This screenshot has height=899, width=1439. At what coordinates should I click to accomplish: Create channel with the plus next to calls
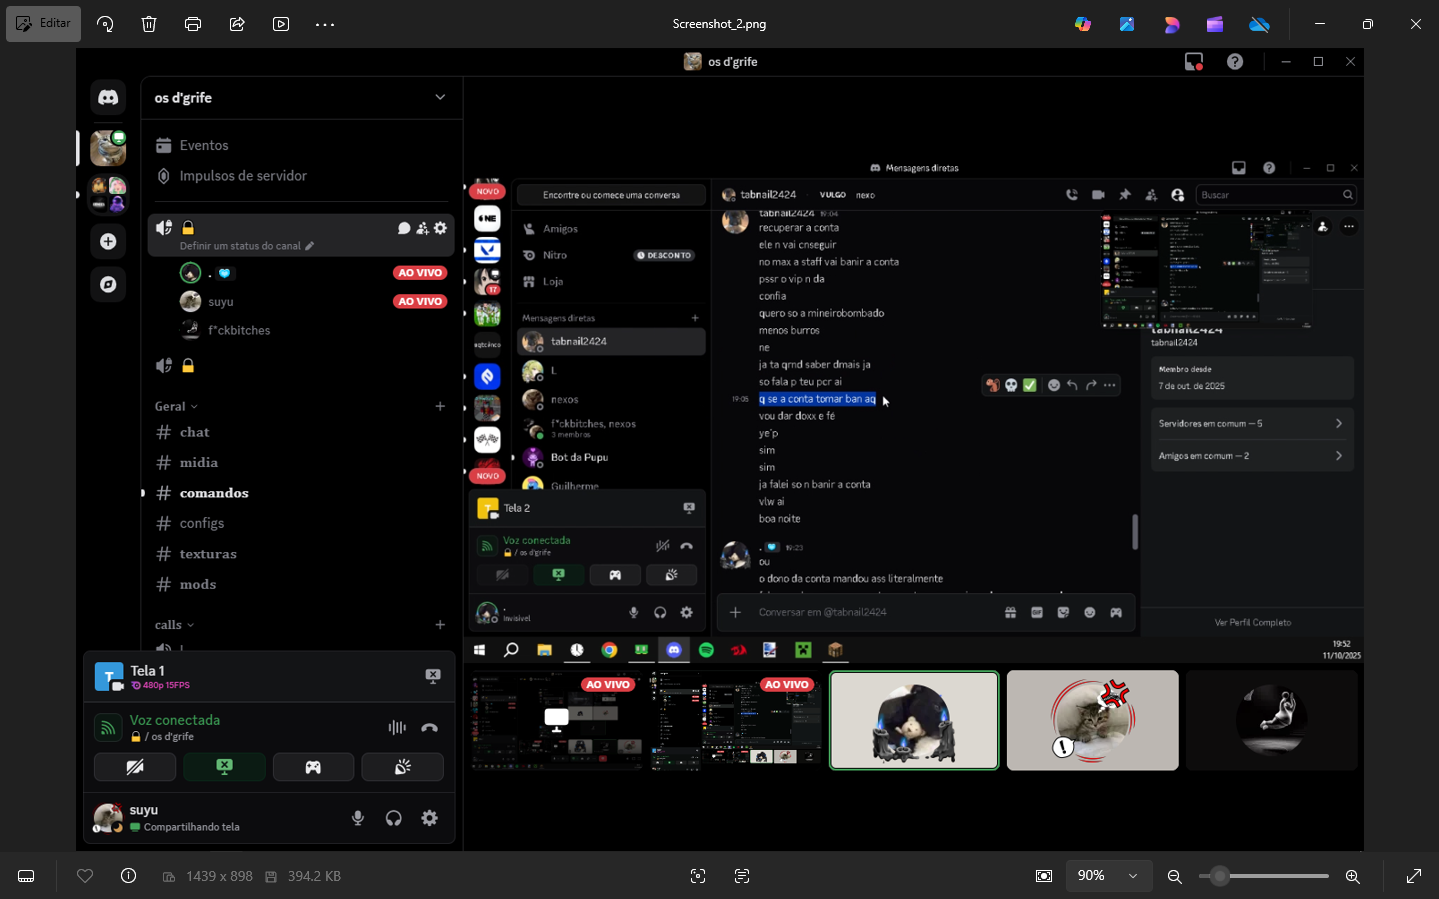point(440,625)
